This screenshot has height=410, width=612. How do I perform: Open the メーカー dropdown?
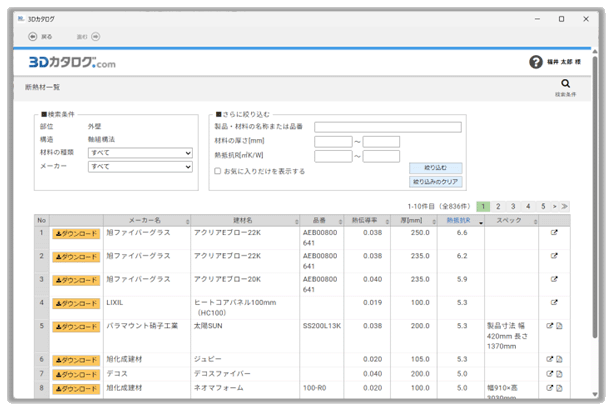pyautogui.click(x=141, y=167)
